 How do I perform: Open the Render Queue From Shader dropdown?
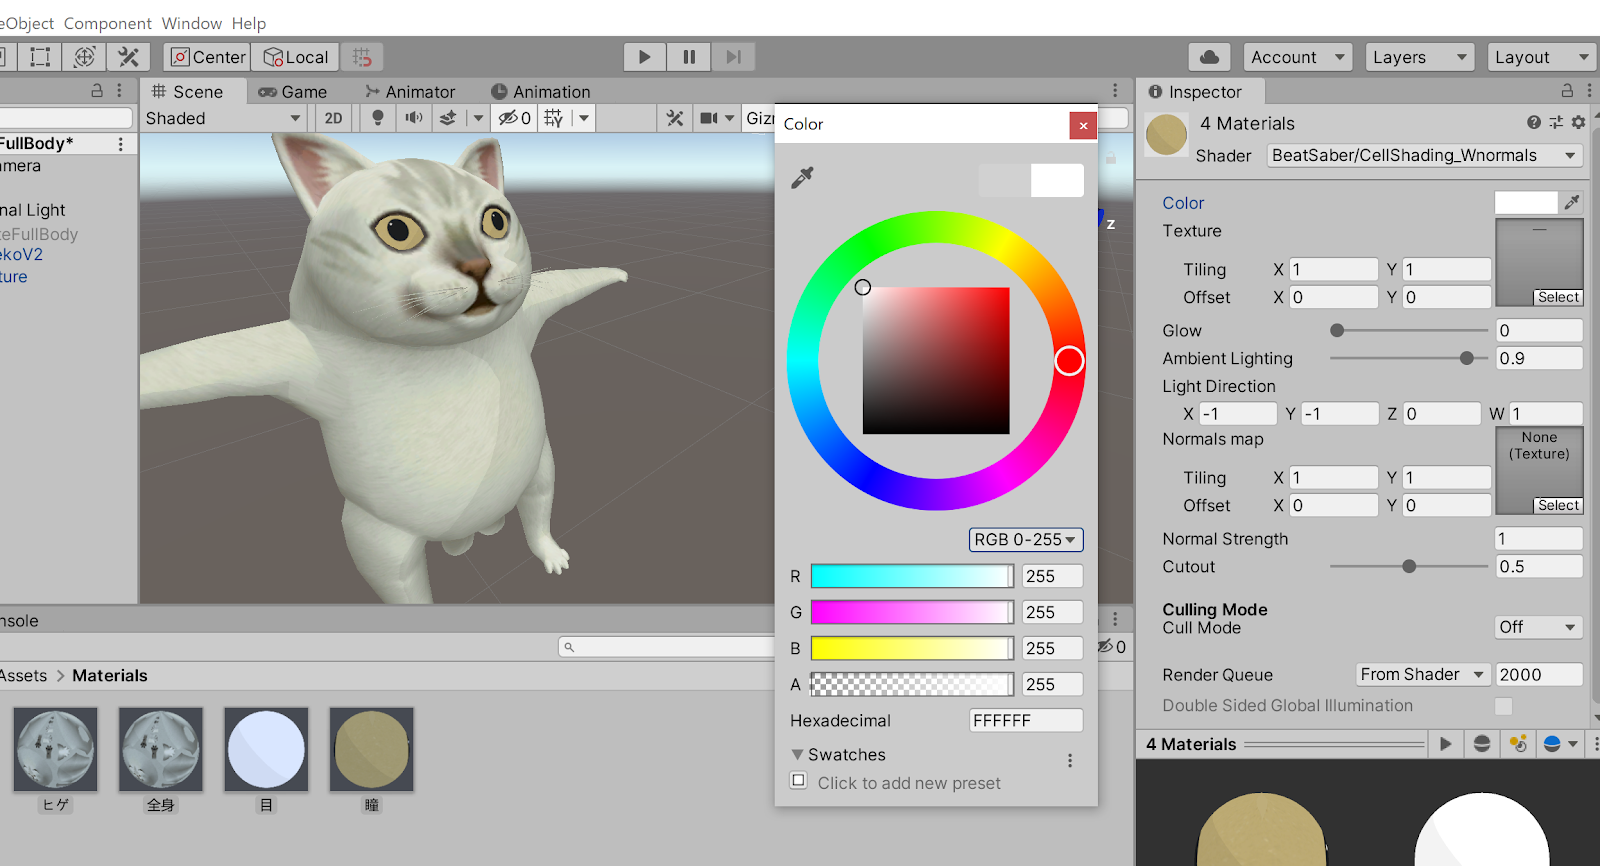(1423, 674)
